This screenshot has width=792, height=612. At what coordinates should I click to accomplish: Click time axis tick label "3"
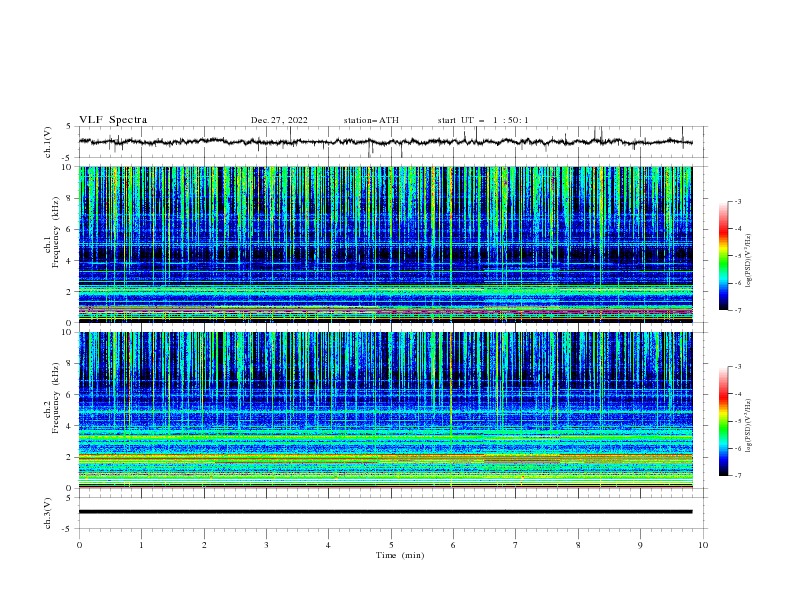[266, 545]
